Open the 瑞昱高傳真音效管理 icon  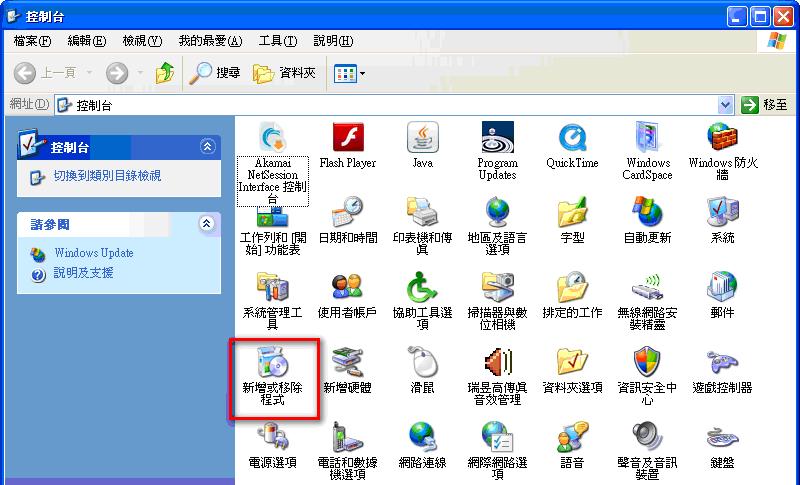click(x=497, y=362)
